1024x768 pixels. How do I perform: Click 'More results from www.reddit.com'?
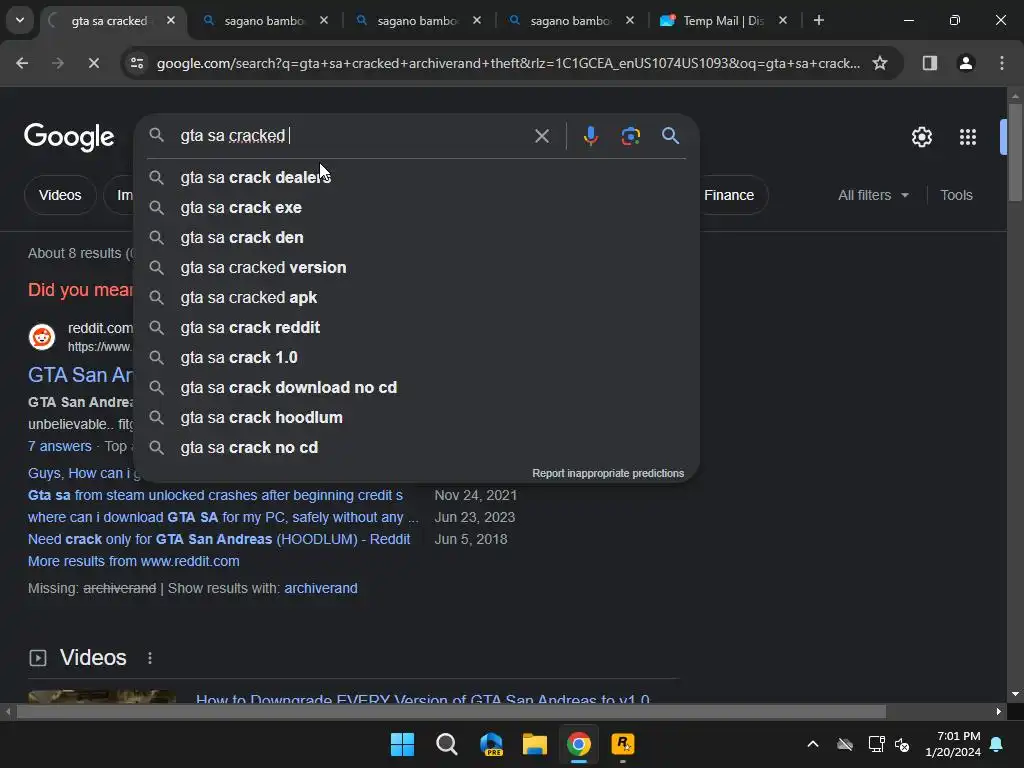[x=133, y=562]
